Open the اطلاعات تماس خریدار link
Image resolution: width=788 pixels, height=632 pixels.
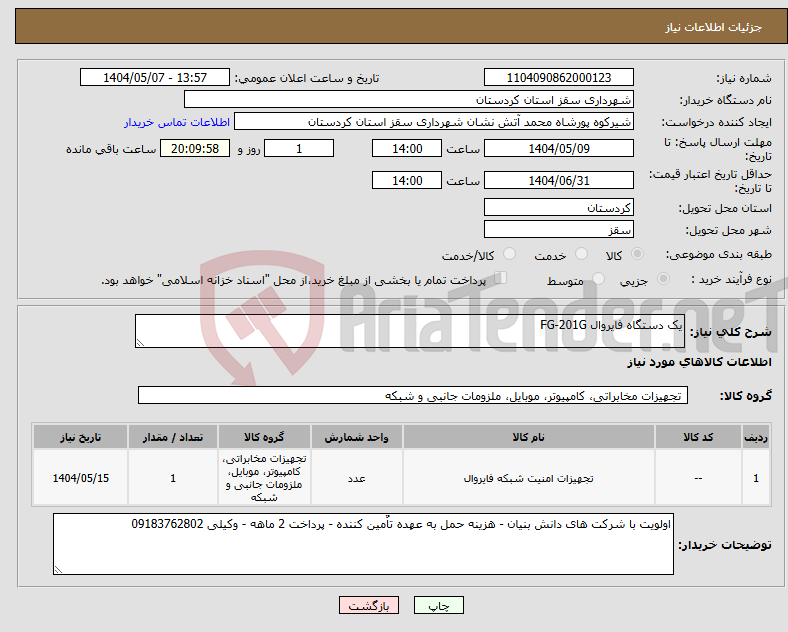click(x=177, y=122)
